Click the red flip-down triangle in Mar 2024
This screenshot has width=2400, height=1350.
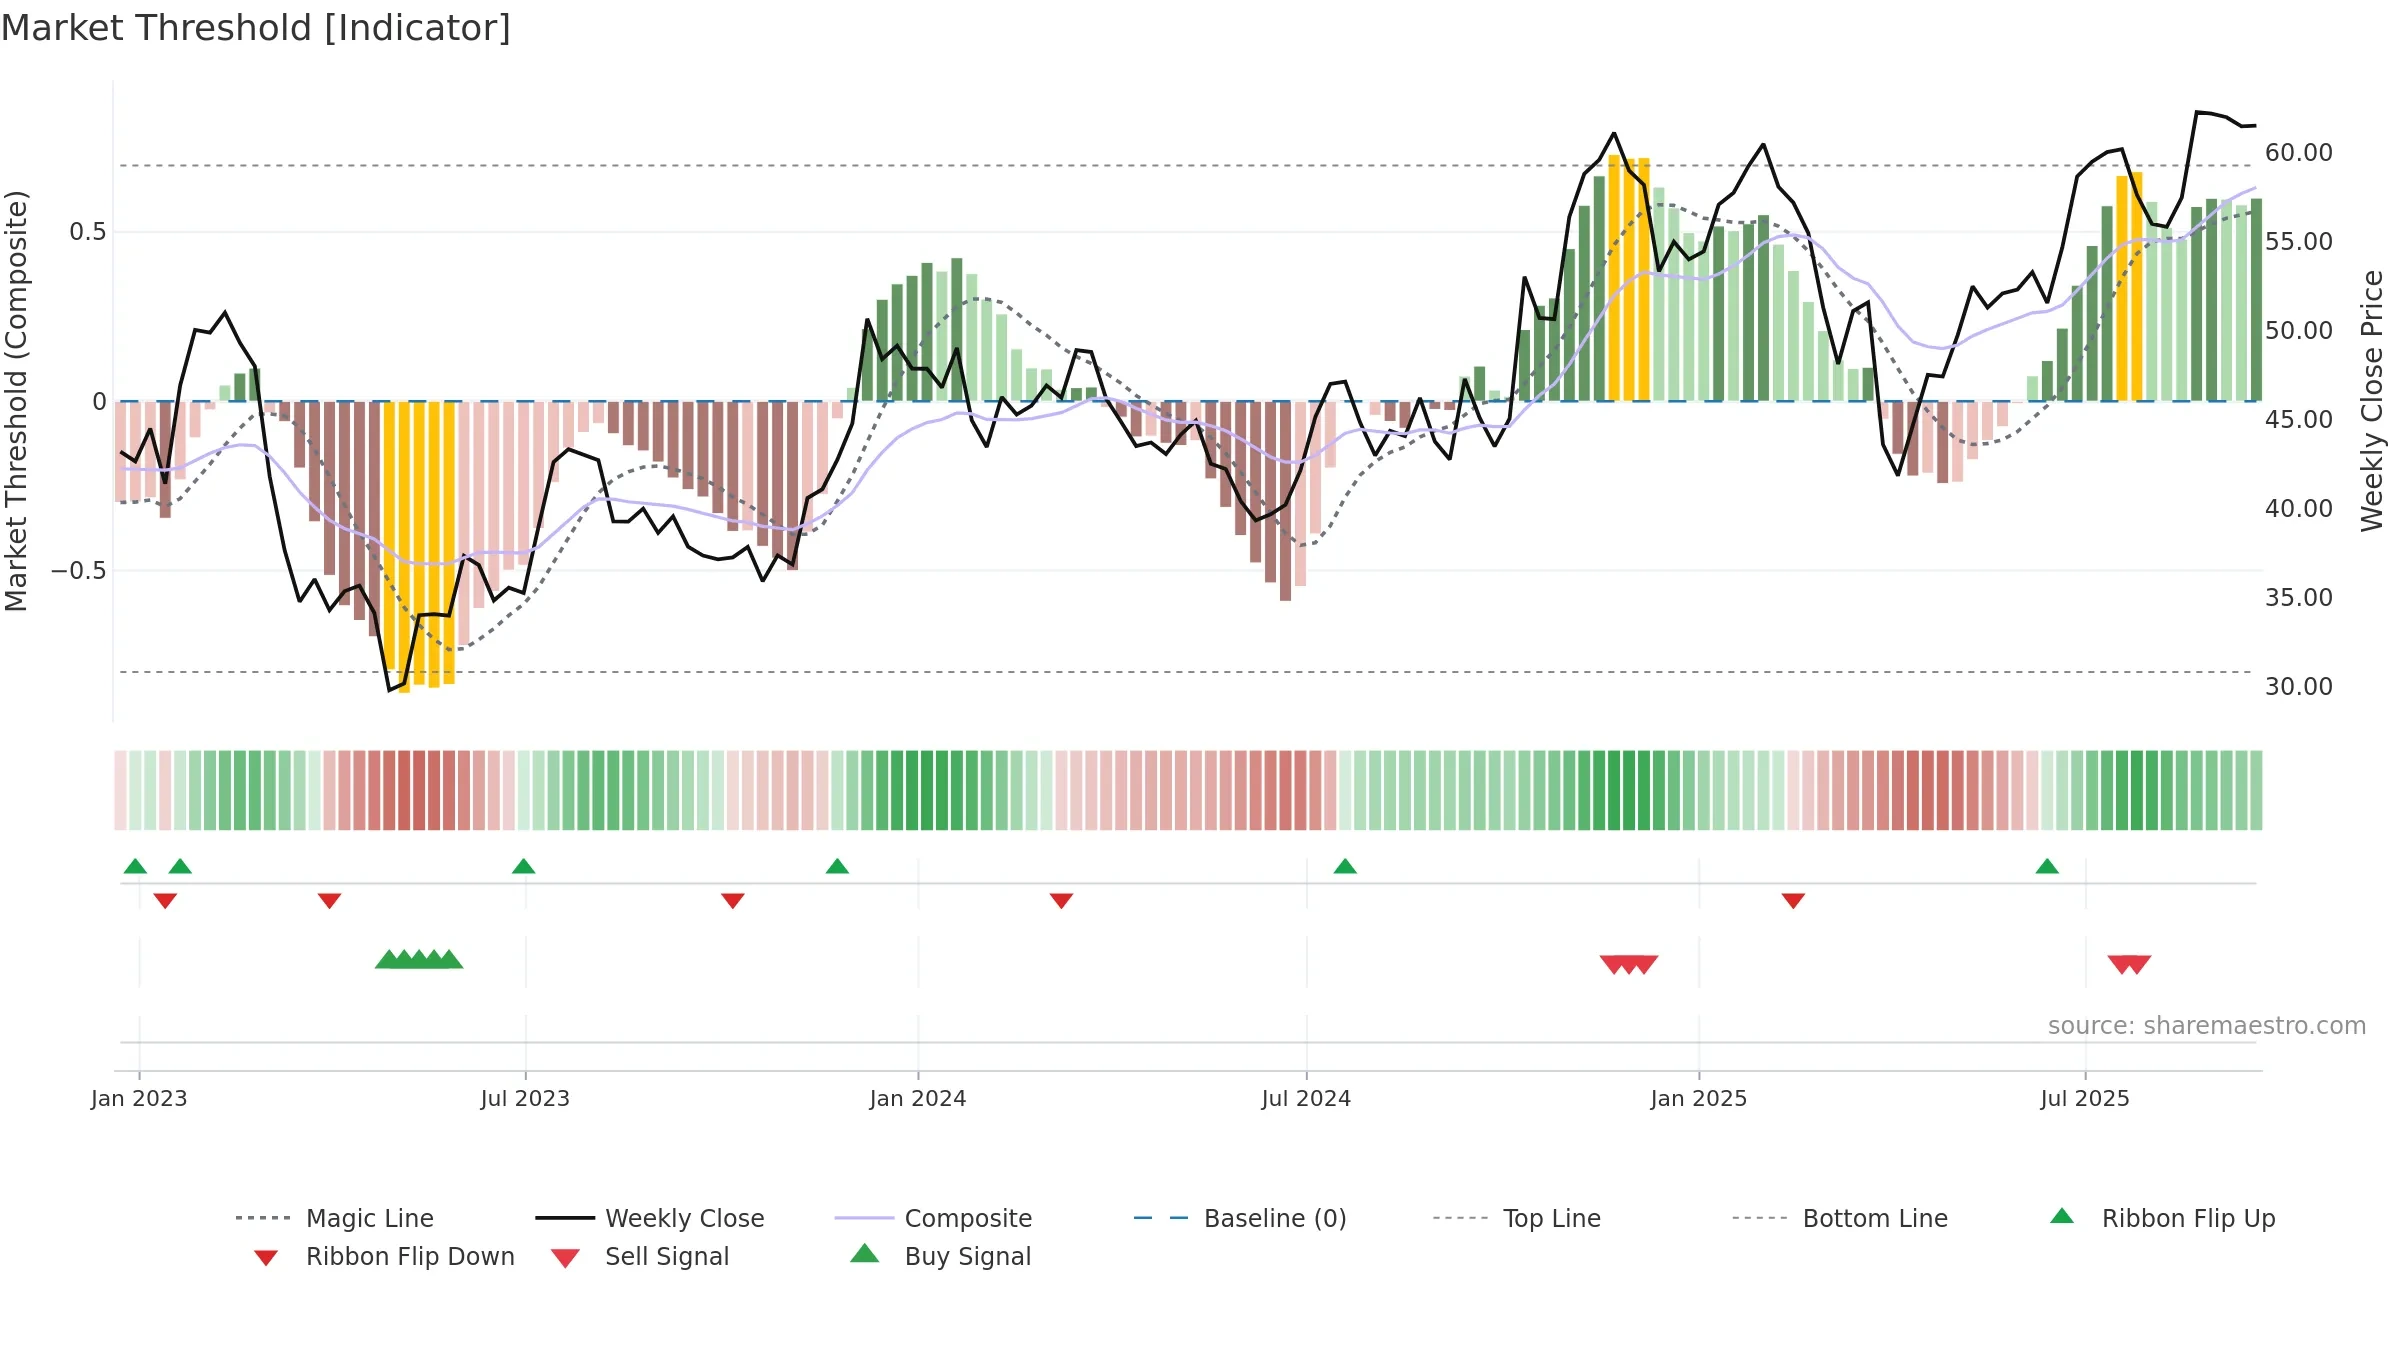tap(1061, 901)
